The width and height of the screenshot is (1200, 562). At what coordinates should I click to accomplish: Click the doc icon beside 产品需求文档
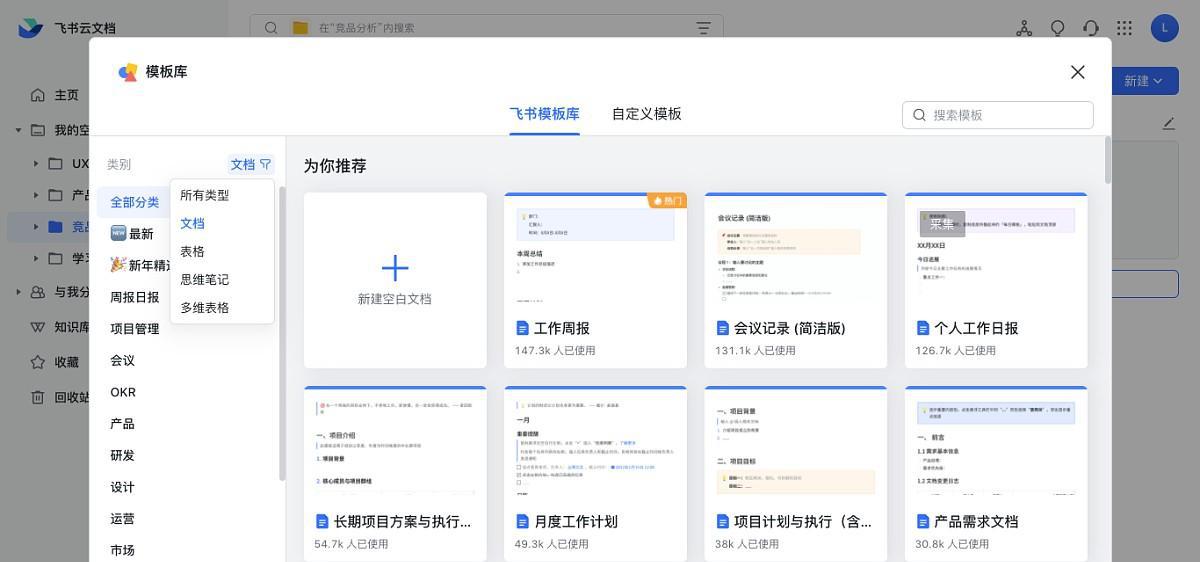coord(922,522)
